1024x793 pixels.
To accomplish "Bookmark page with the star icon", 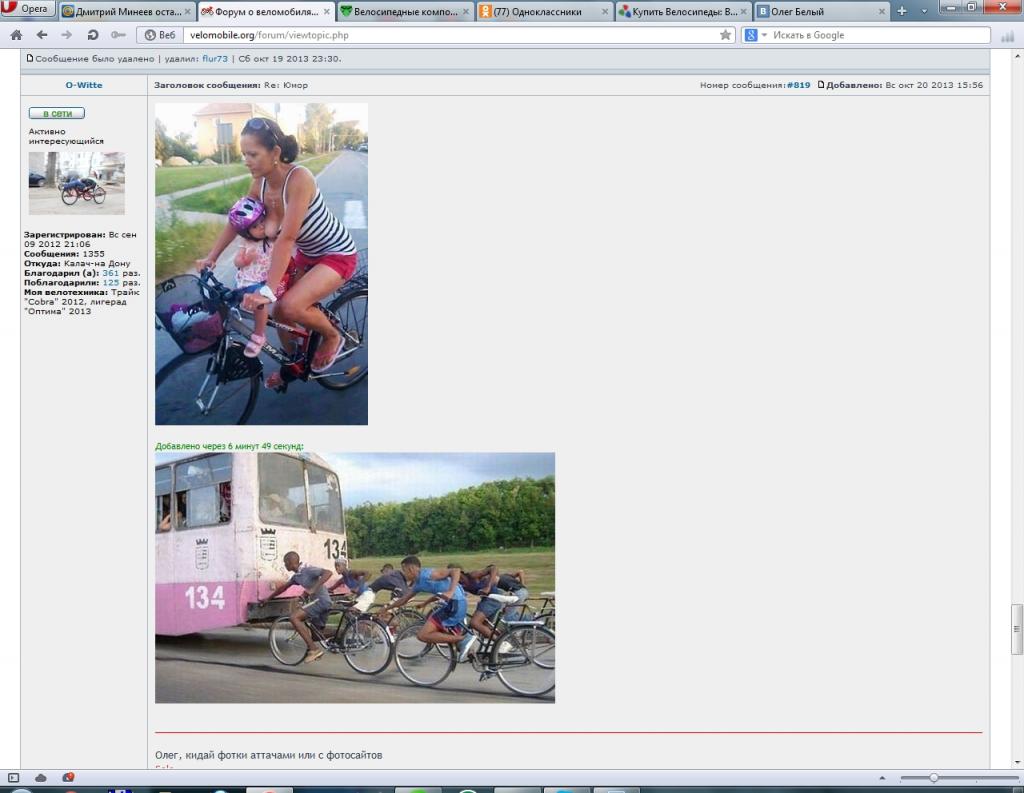I will [x=726, y=35].
